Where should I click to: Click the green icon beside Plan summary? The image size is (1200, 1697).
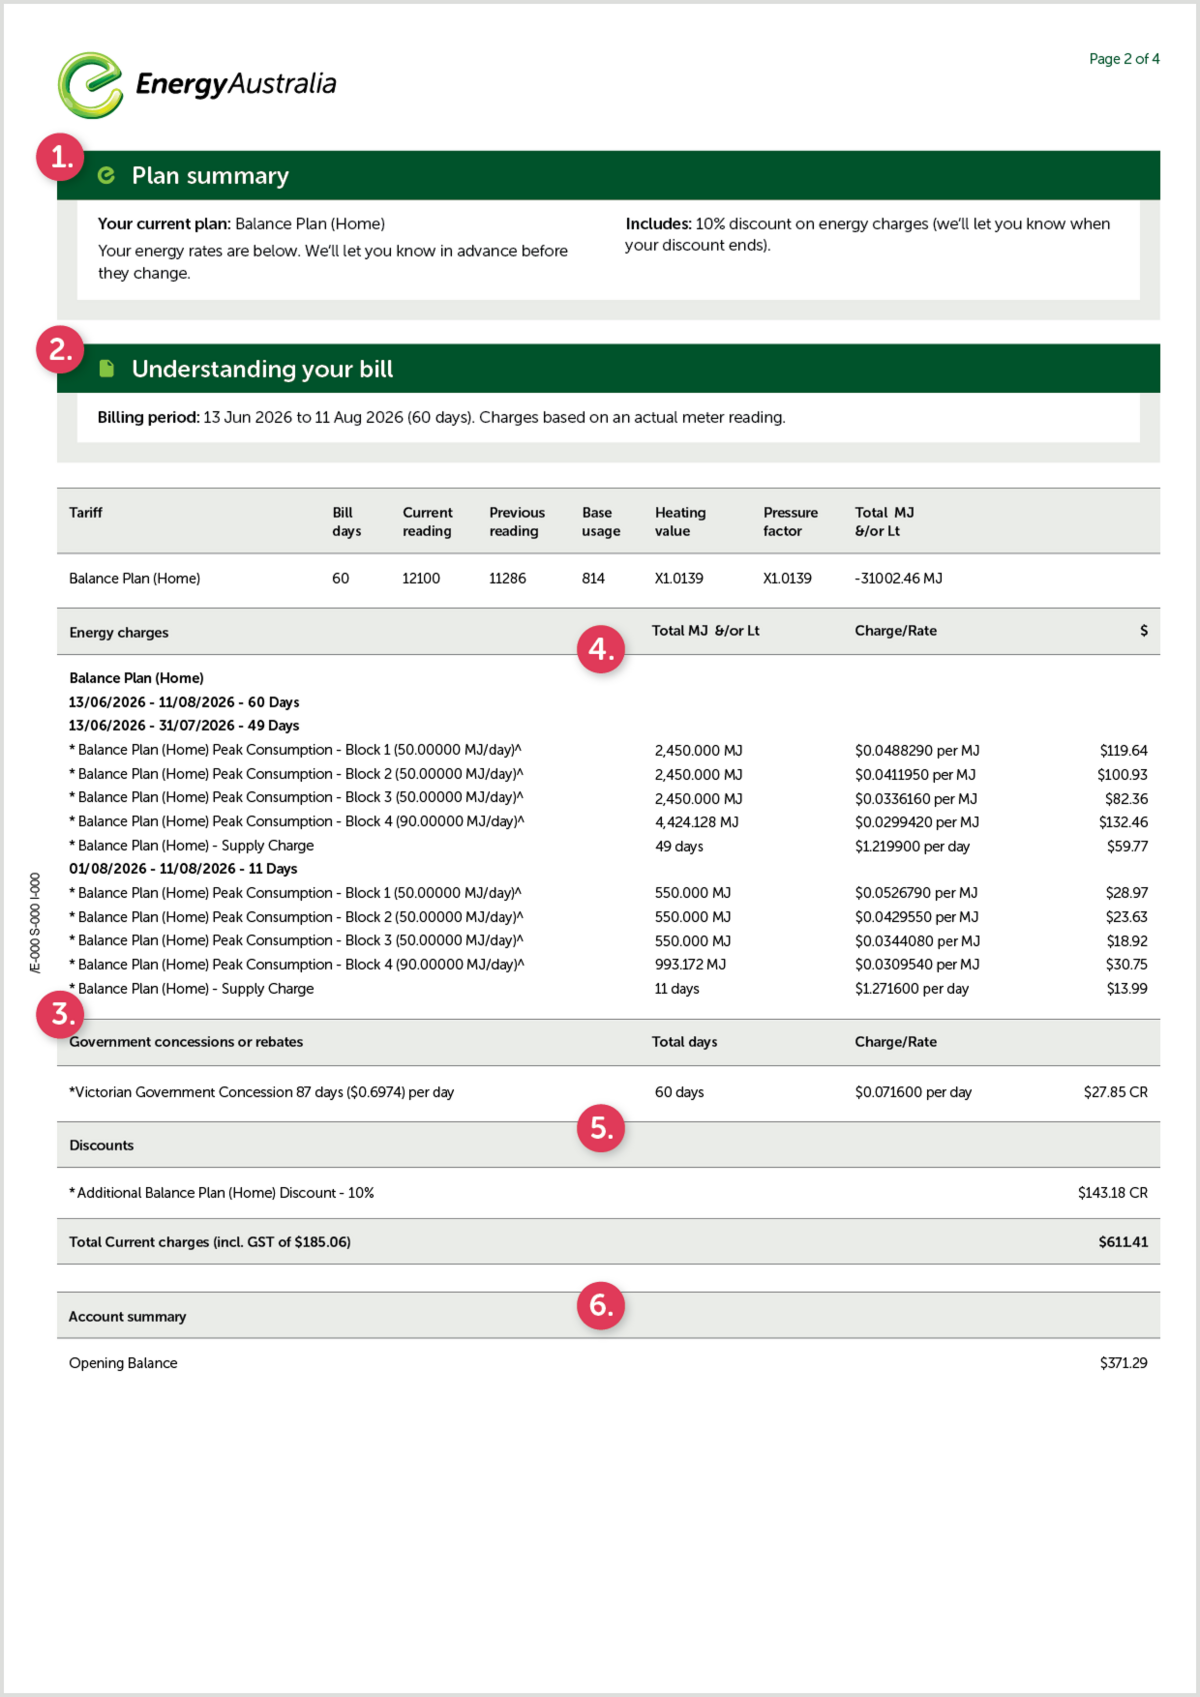pyautogui.click(x=106, y=176)
